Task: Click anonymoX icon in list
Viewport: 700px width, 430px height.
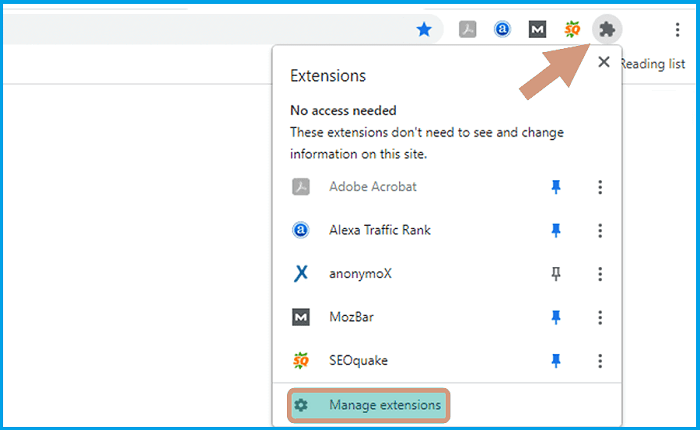Action: point(301,273)
